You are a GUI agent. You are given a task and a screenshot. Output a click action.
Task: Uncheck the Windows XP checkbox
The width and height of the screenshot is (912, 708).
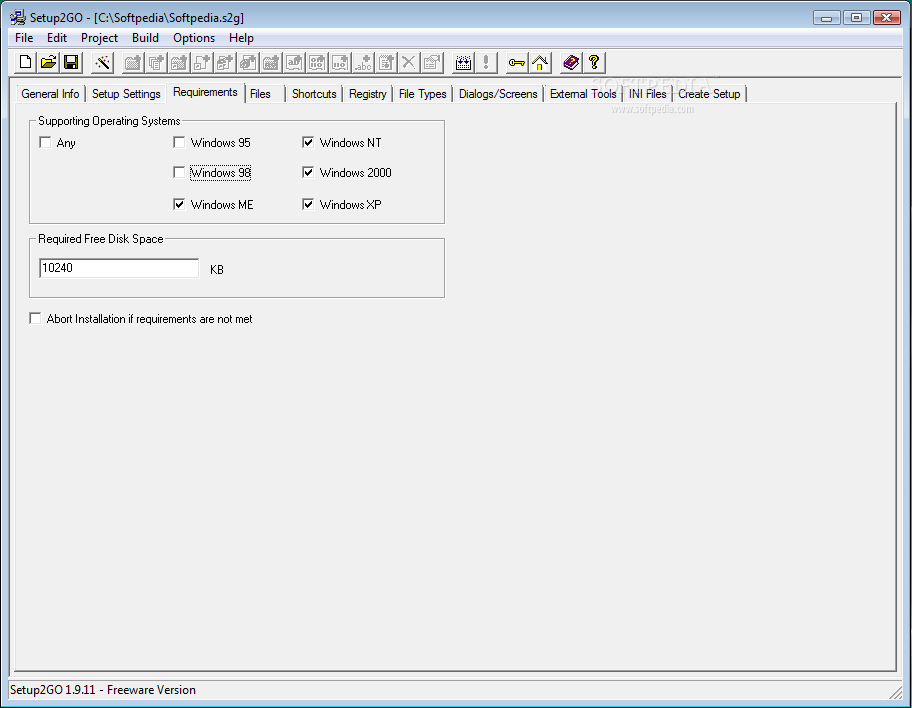pyautogui.click(x=308, y=204)
